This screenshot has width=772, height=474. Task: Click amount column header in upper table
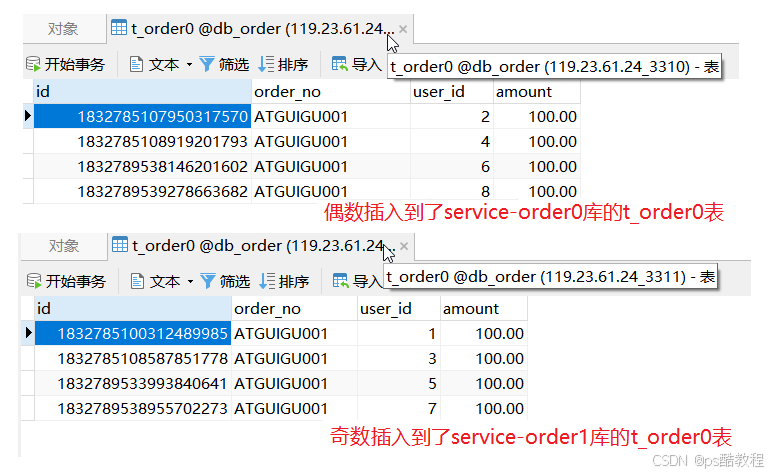(537, 92)
